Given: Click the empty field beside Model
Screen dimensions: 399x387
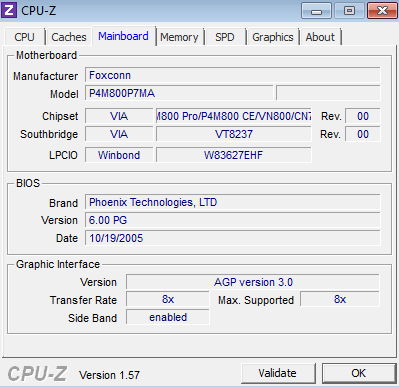Looking at the screenshot, I should pos(328,93).
